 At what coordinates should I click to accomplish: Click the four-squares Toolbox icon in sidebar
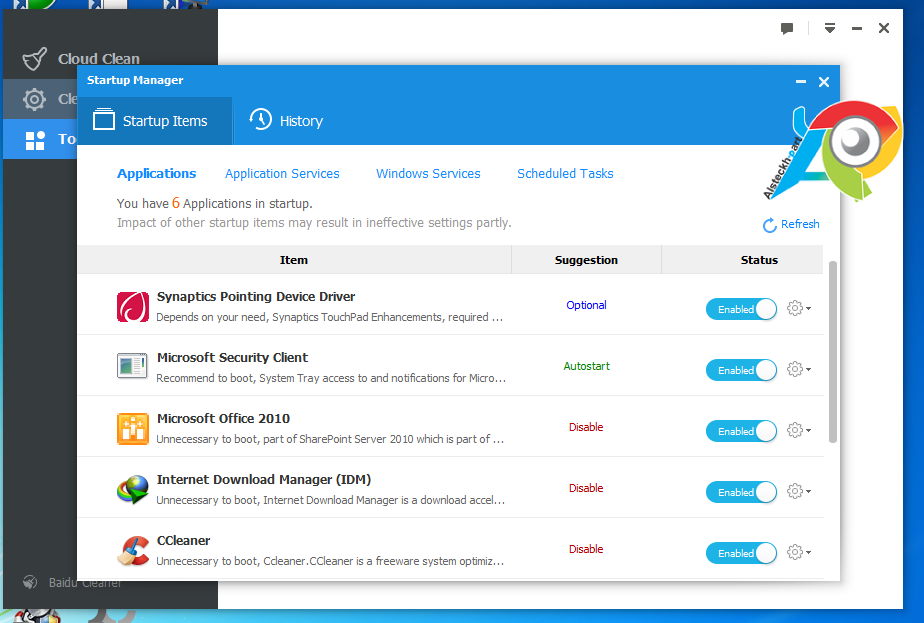35,140
